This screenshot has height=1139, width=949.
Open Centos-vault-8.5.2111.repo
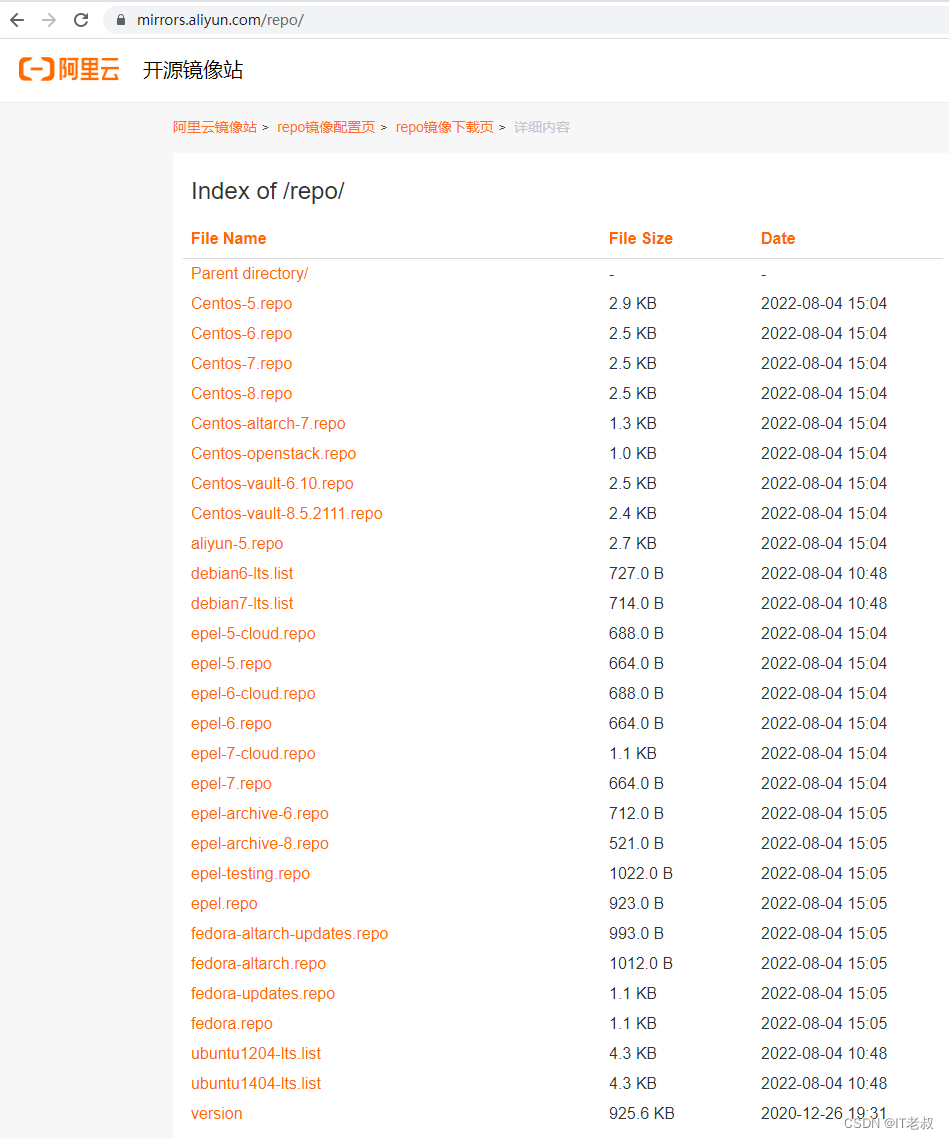(x=286, y=514)
